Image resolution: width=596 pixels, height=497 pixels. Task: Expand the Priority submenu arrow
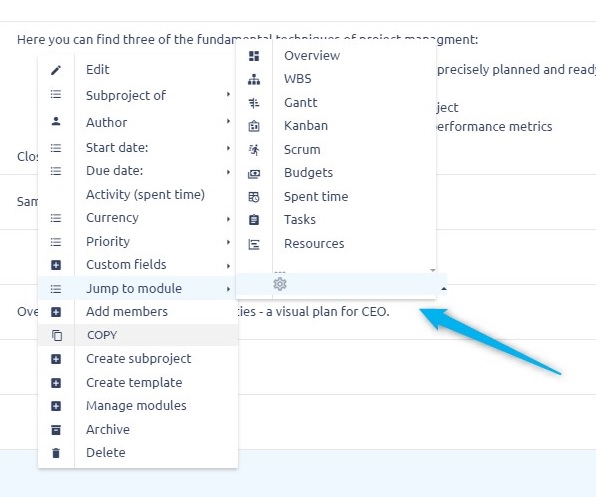(228, 242)
